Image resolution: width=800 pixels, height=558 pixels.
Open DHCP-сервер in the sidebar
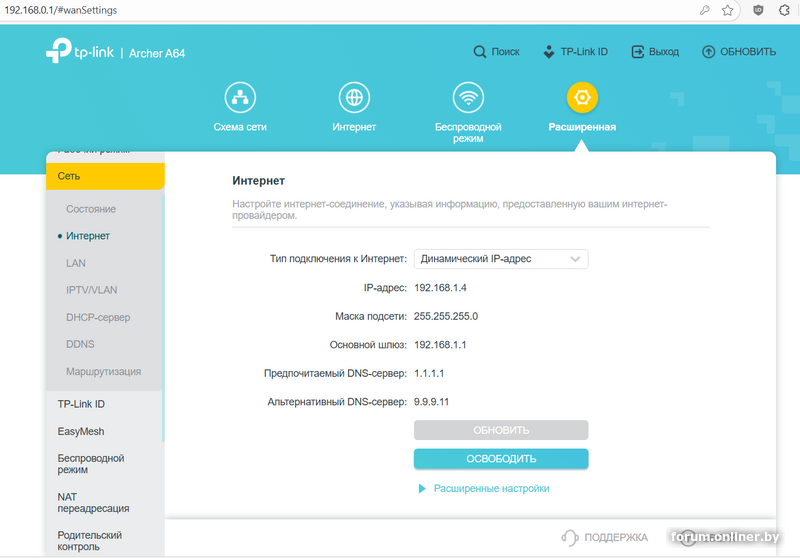coord(98,317)
